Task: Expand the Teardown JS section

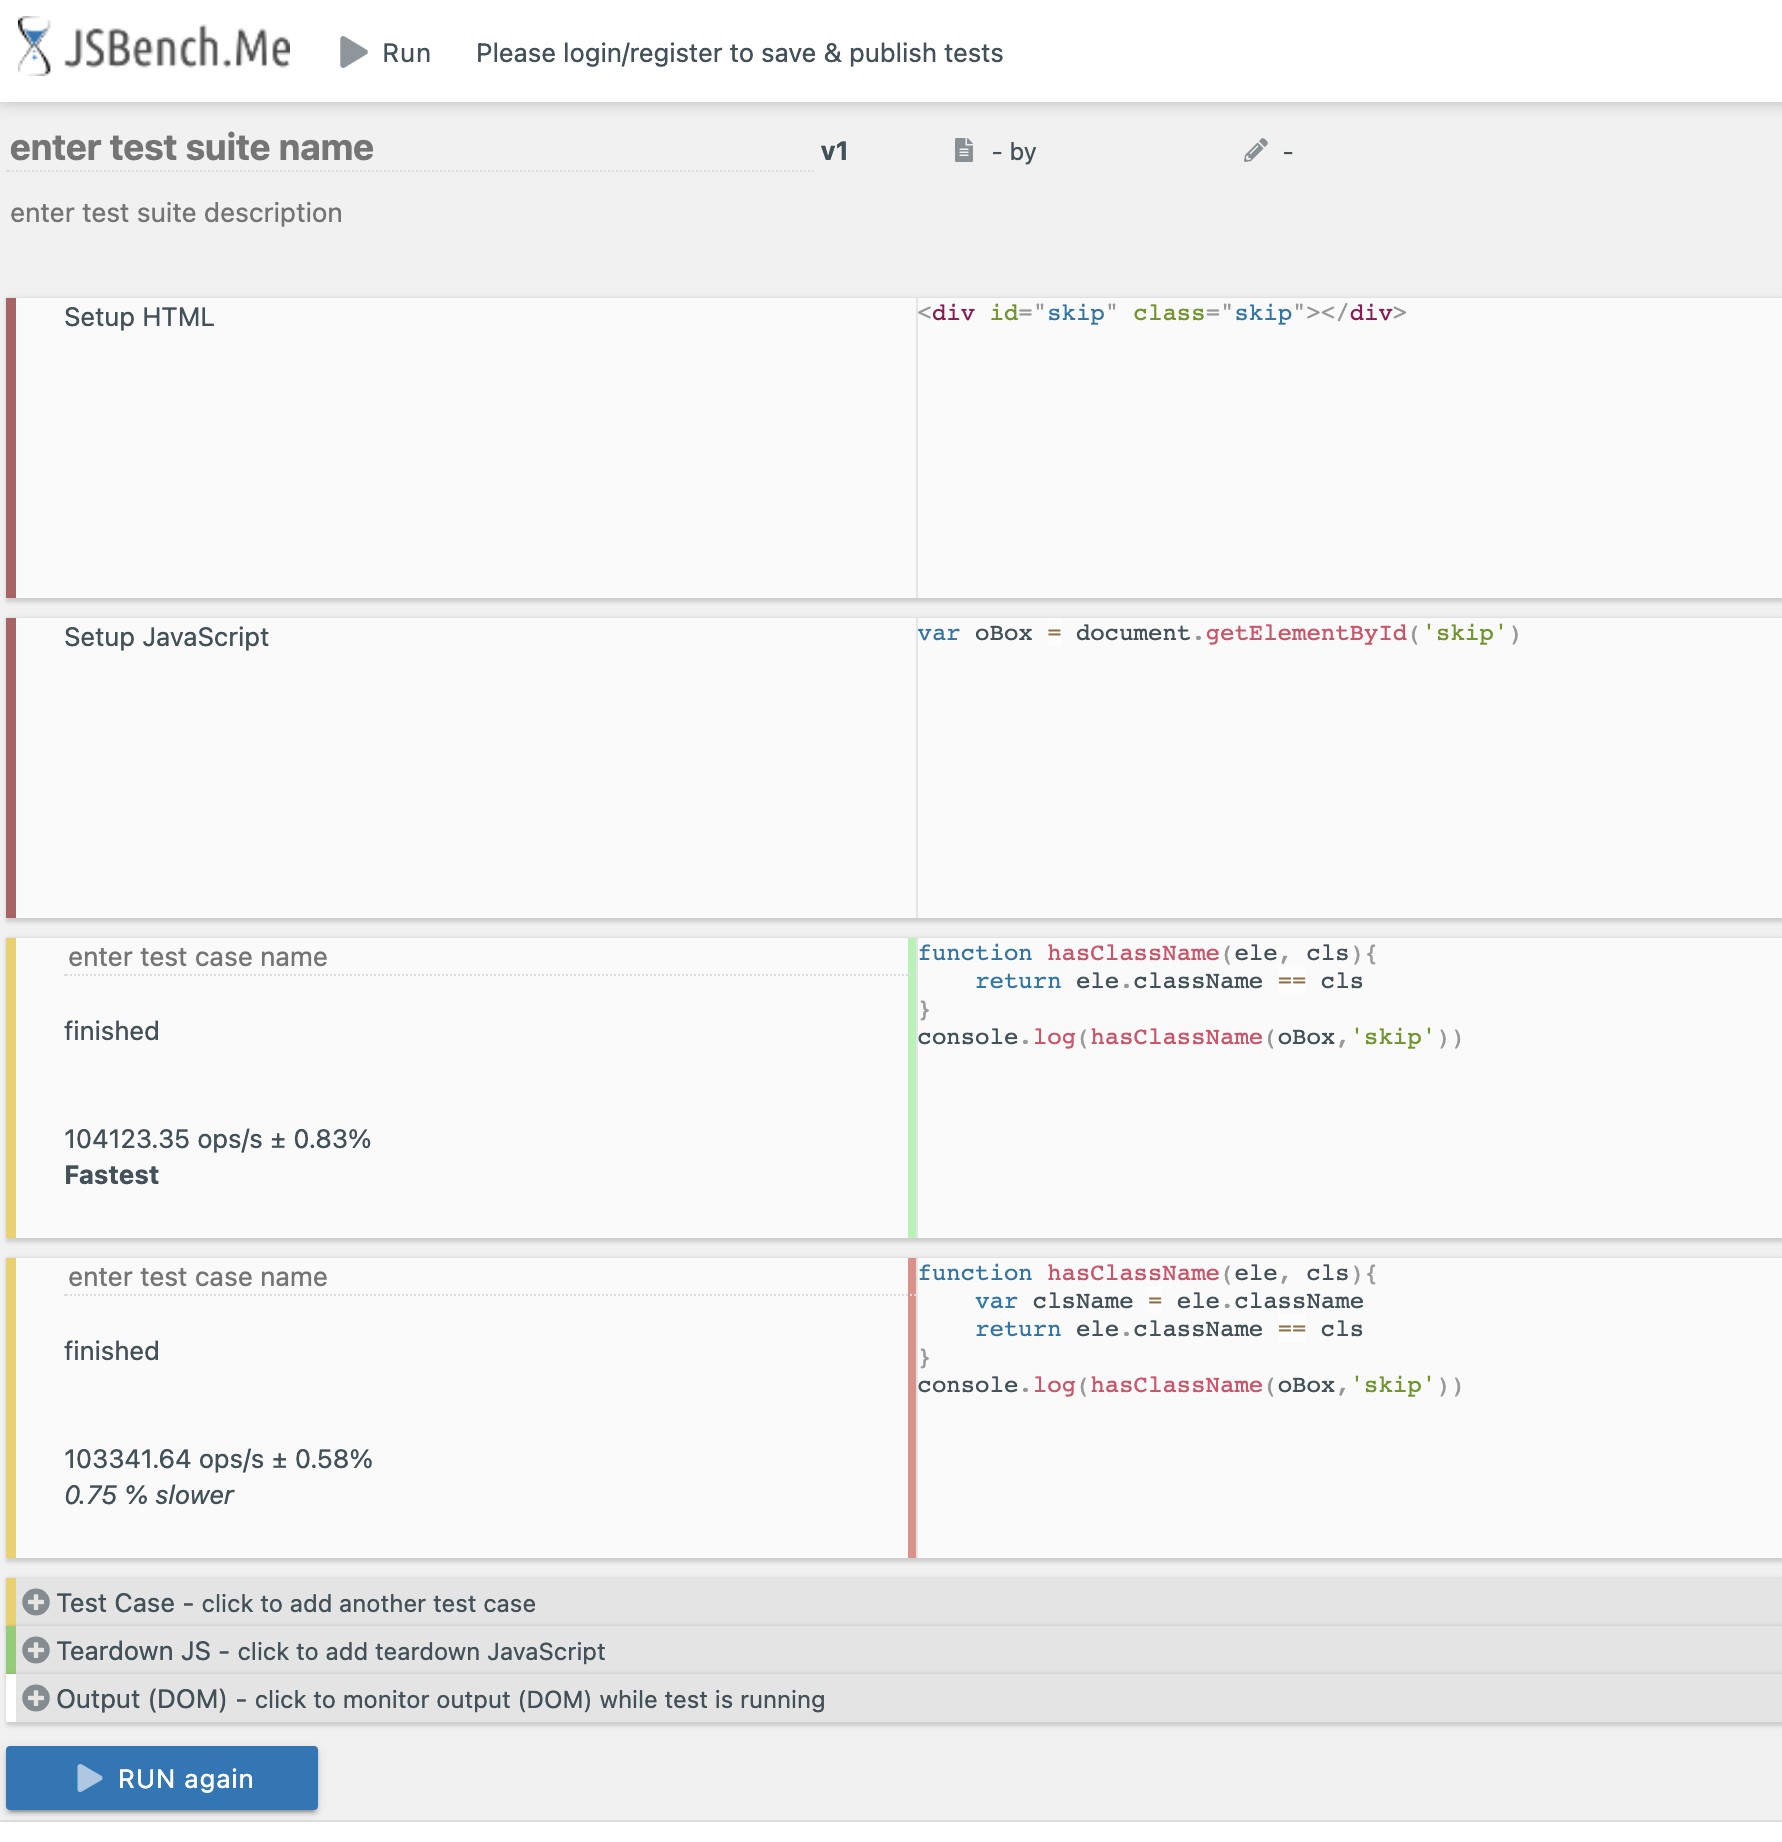Action: coord(330,1651)
